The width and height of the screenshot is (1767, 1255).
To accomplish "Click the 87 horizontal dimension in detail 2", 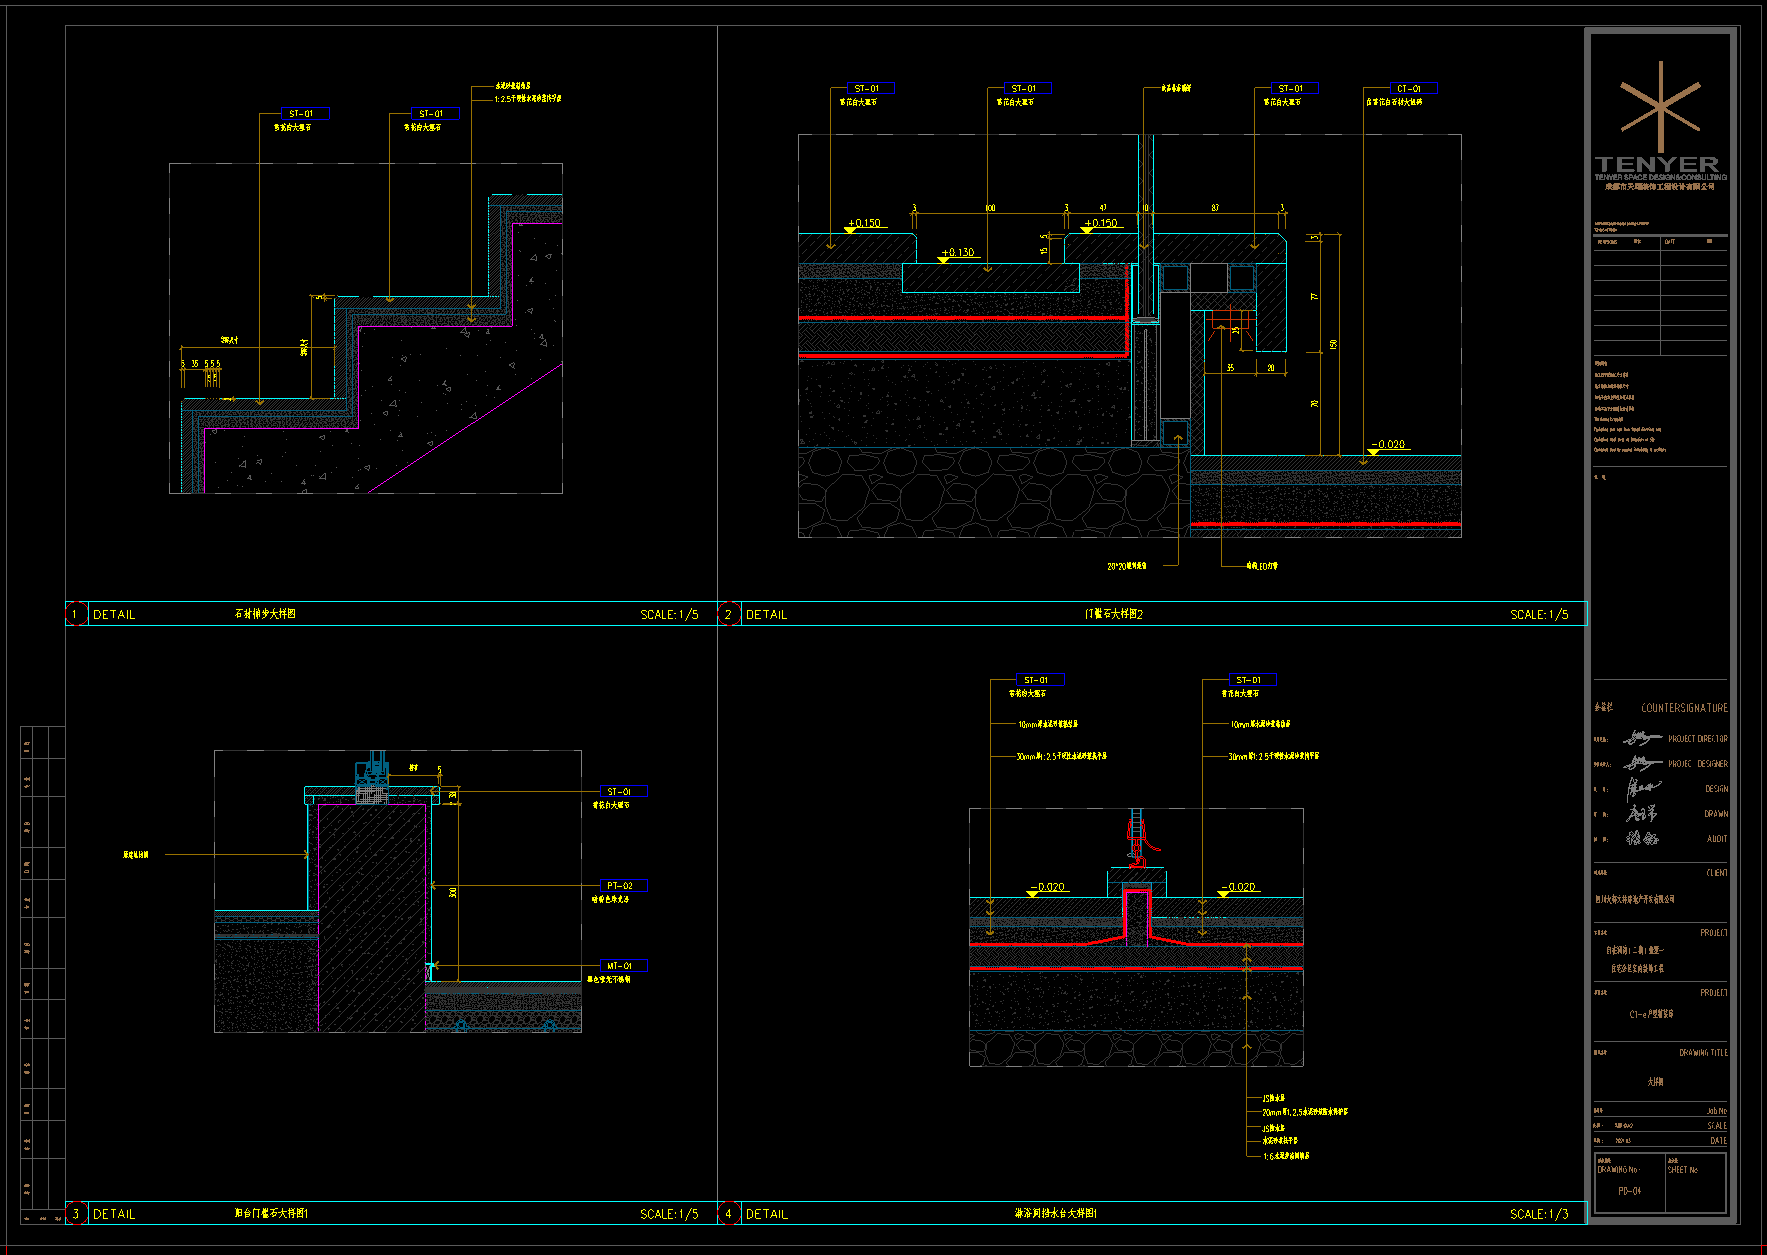I will [x=1215, y=208].
